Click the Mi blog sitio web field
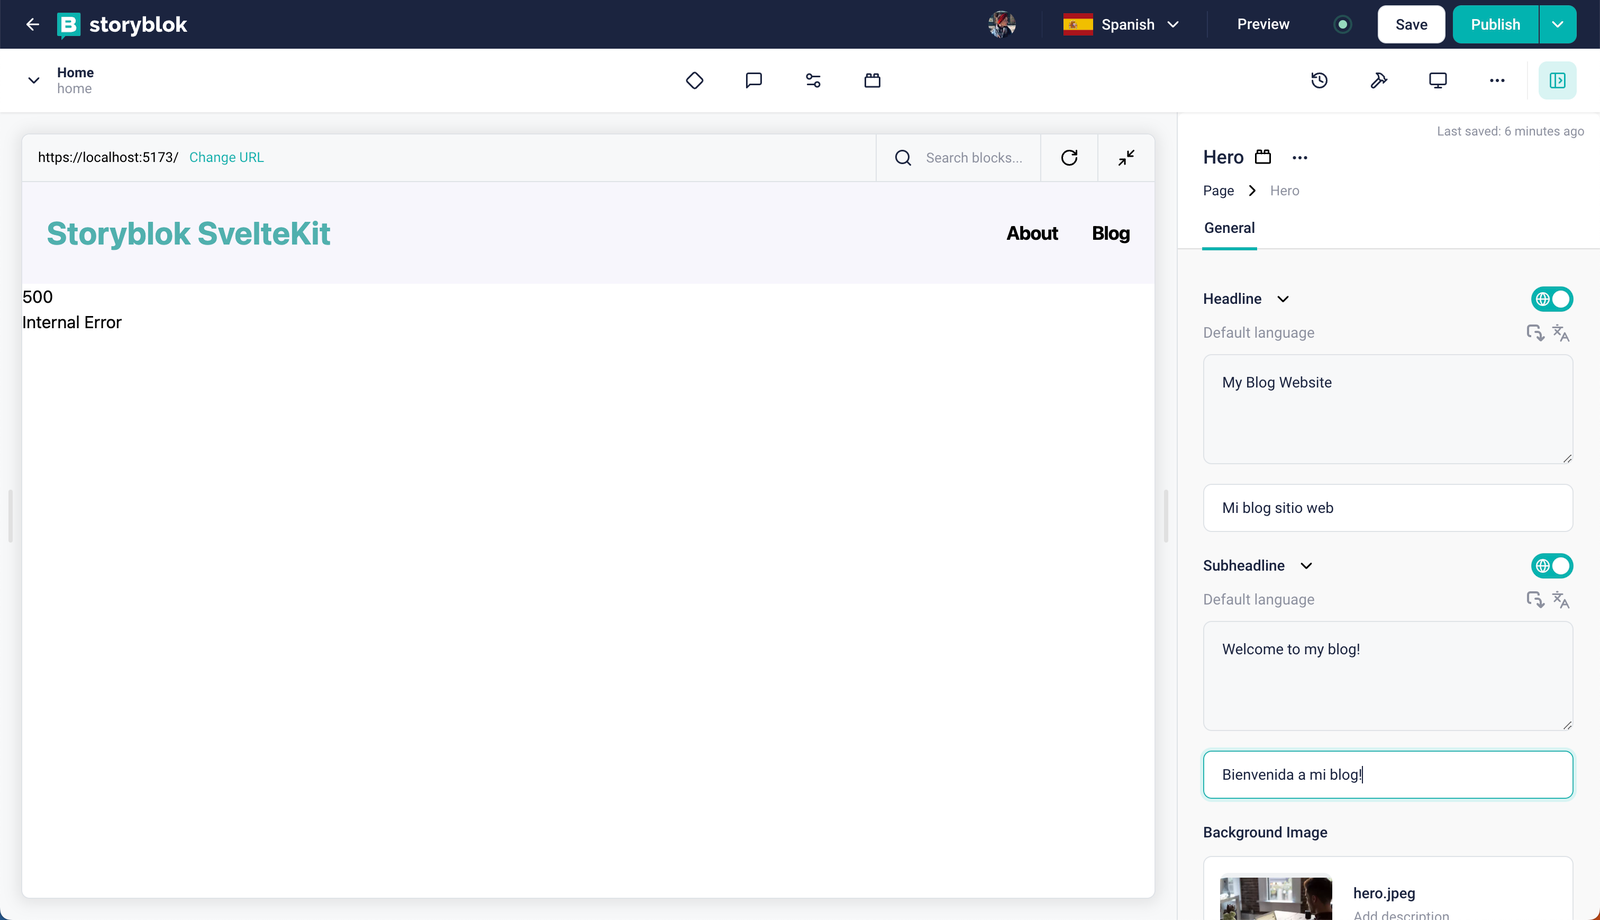1600x920 pixels. tap(1388, 508)
